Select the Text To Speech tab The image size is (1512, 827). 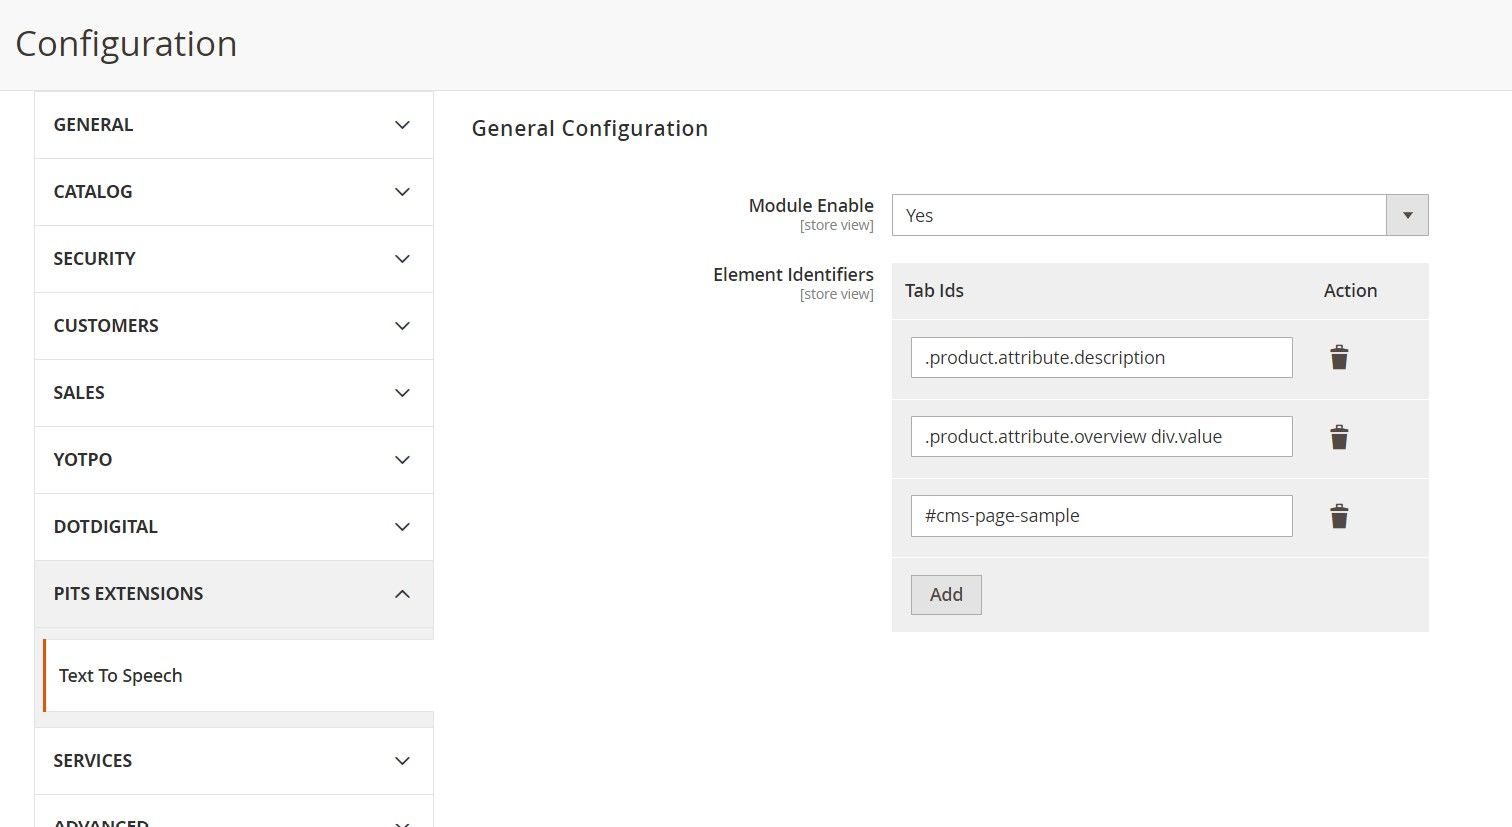(121, 676)
